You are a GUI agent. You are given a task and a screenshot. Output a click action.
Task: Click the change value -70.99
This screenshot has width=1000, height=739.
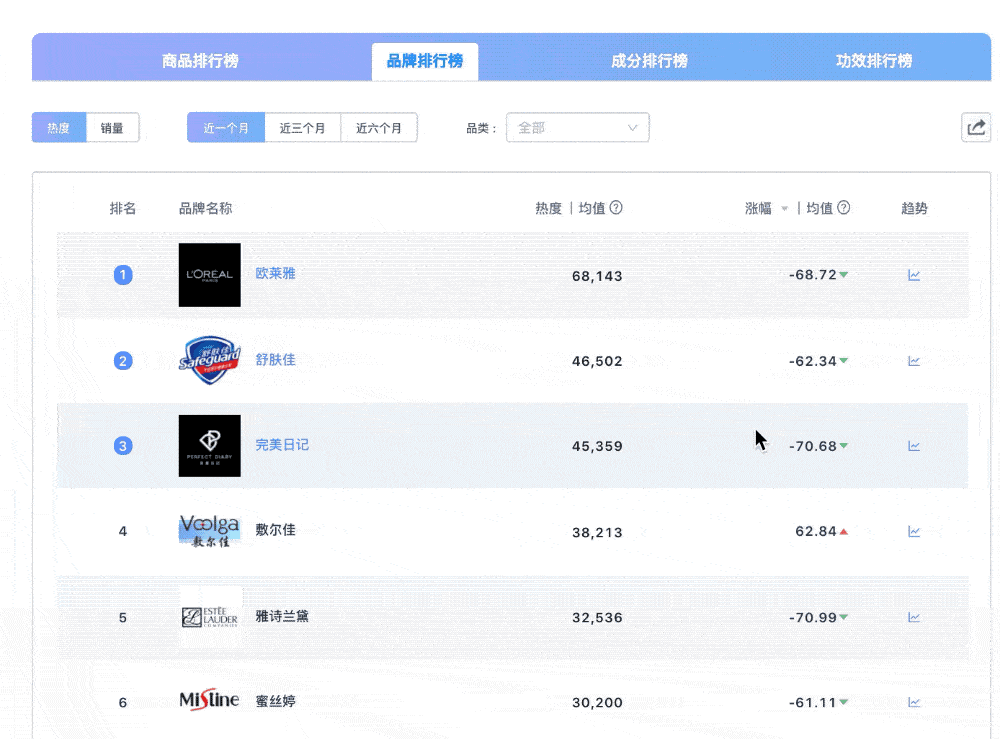tap(813, 617)
